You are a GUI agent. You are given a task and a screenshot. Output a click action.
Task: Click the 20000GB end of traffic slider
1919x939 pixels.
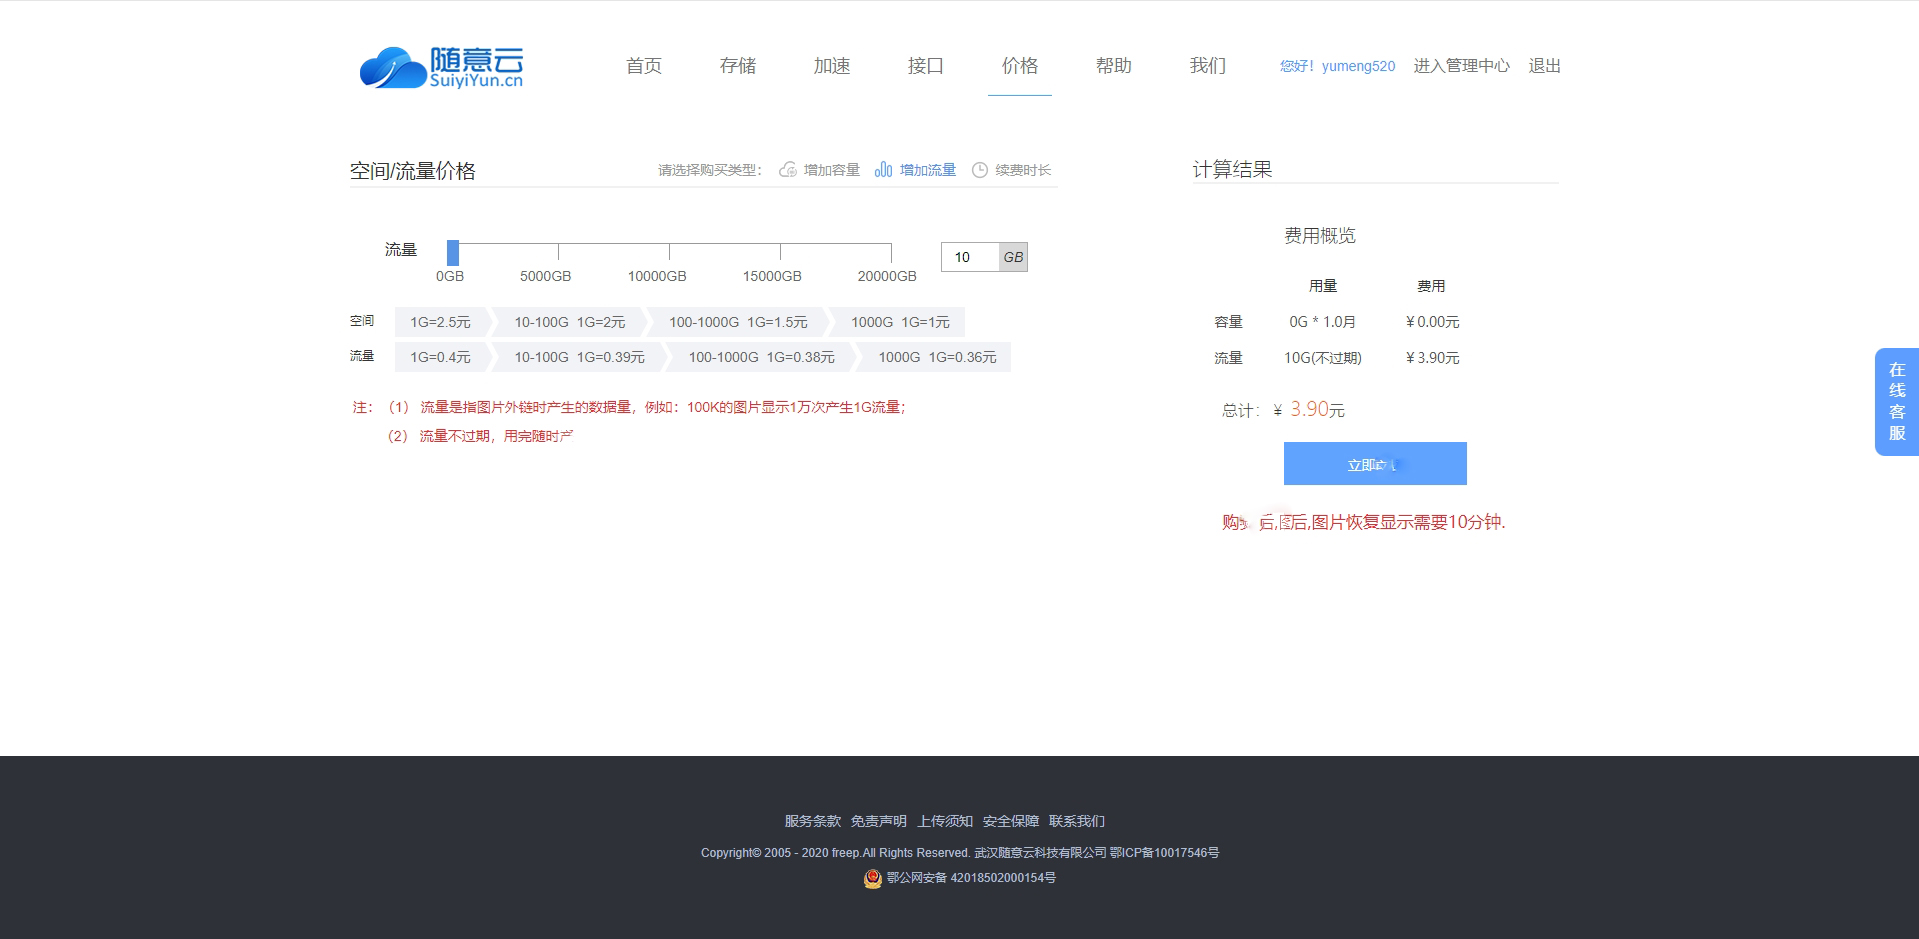890,252
